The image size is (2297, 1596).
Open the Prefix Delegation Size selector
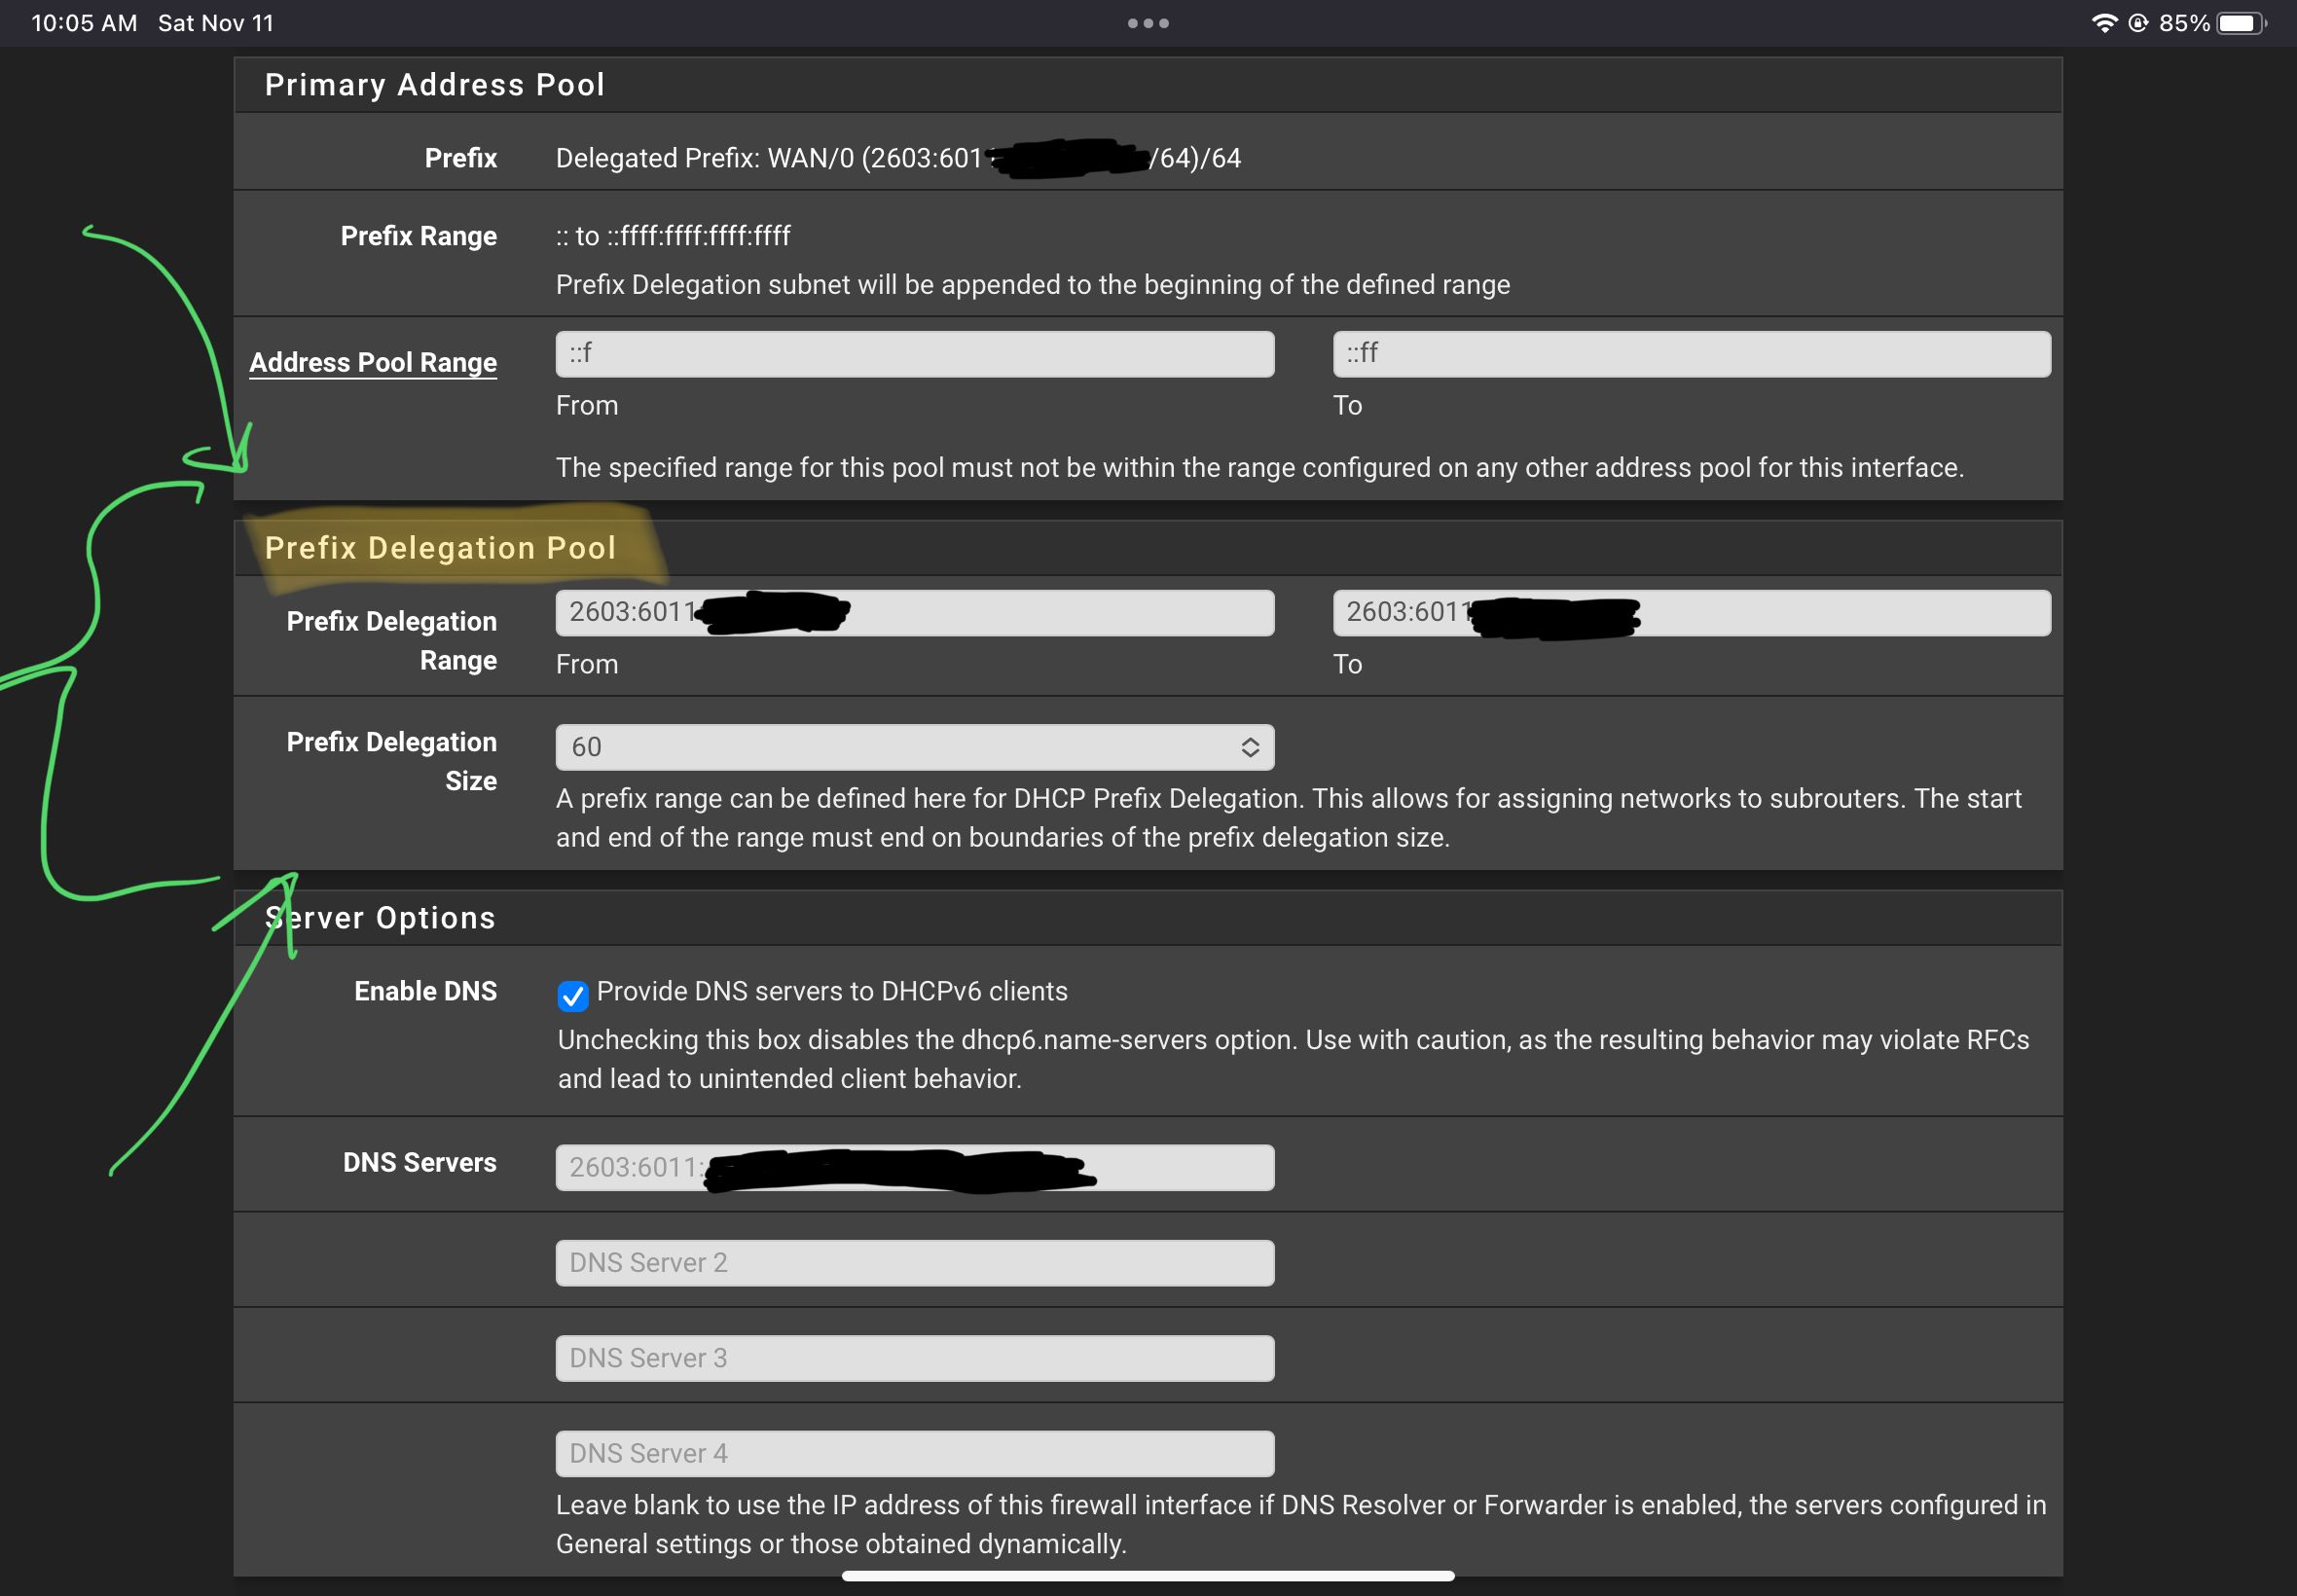point(913,746)
